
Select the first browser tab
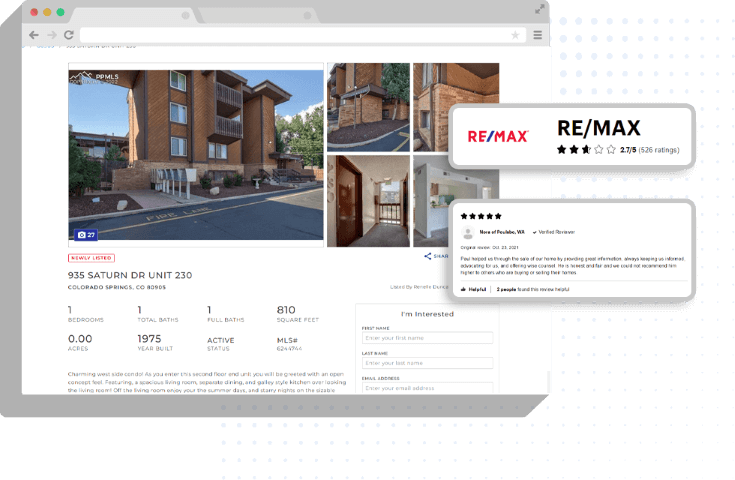[134, 15]
